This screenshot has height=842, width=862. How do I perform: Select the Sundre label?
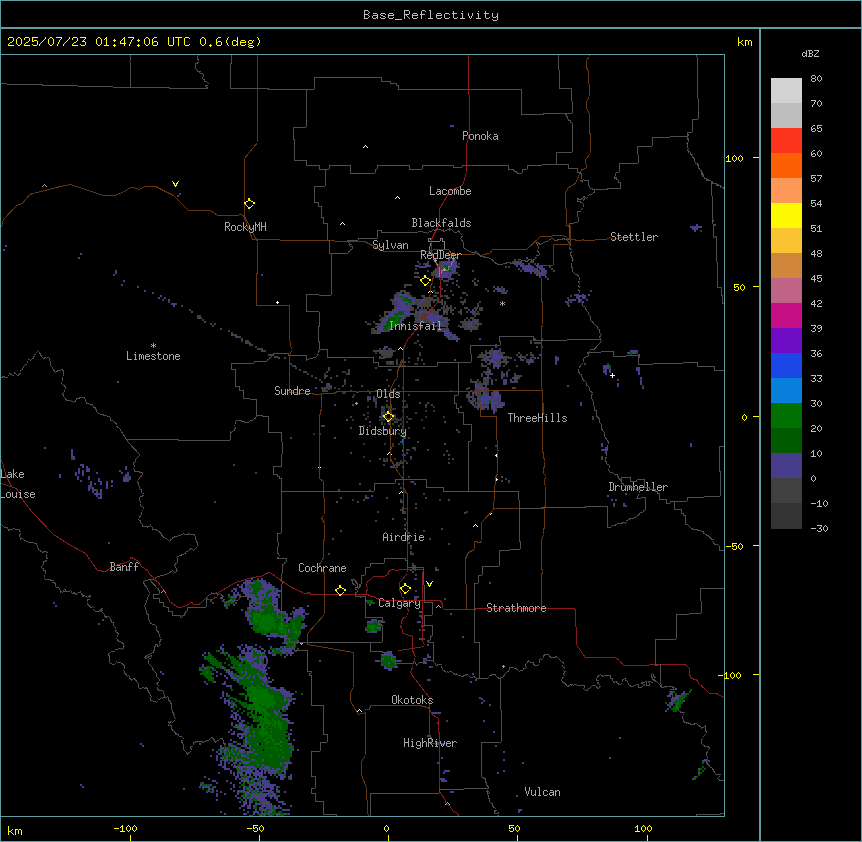292,391
